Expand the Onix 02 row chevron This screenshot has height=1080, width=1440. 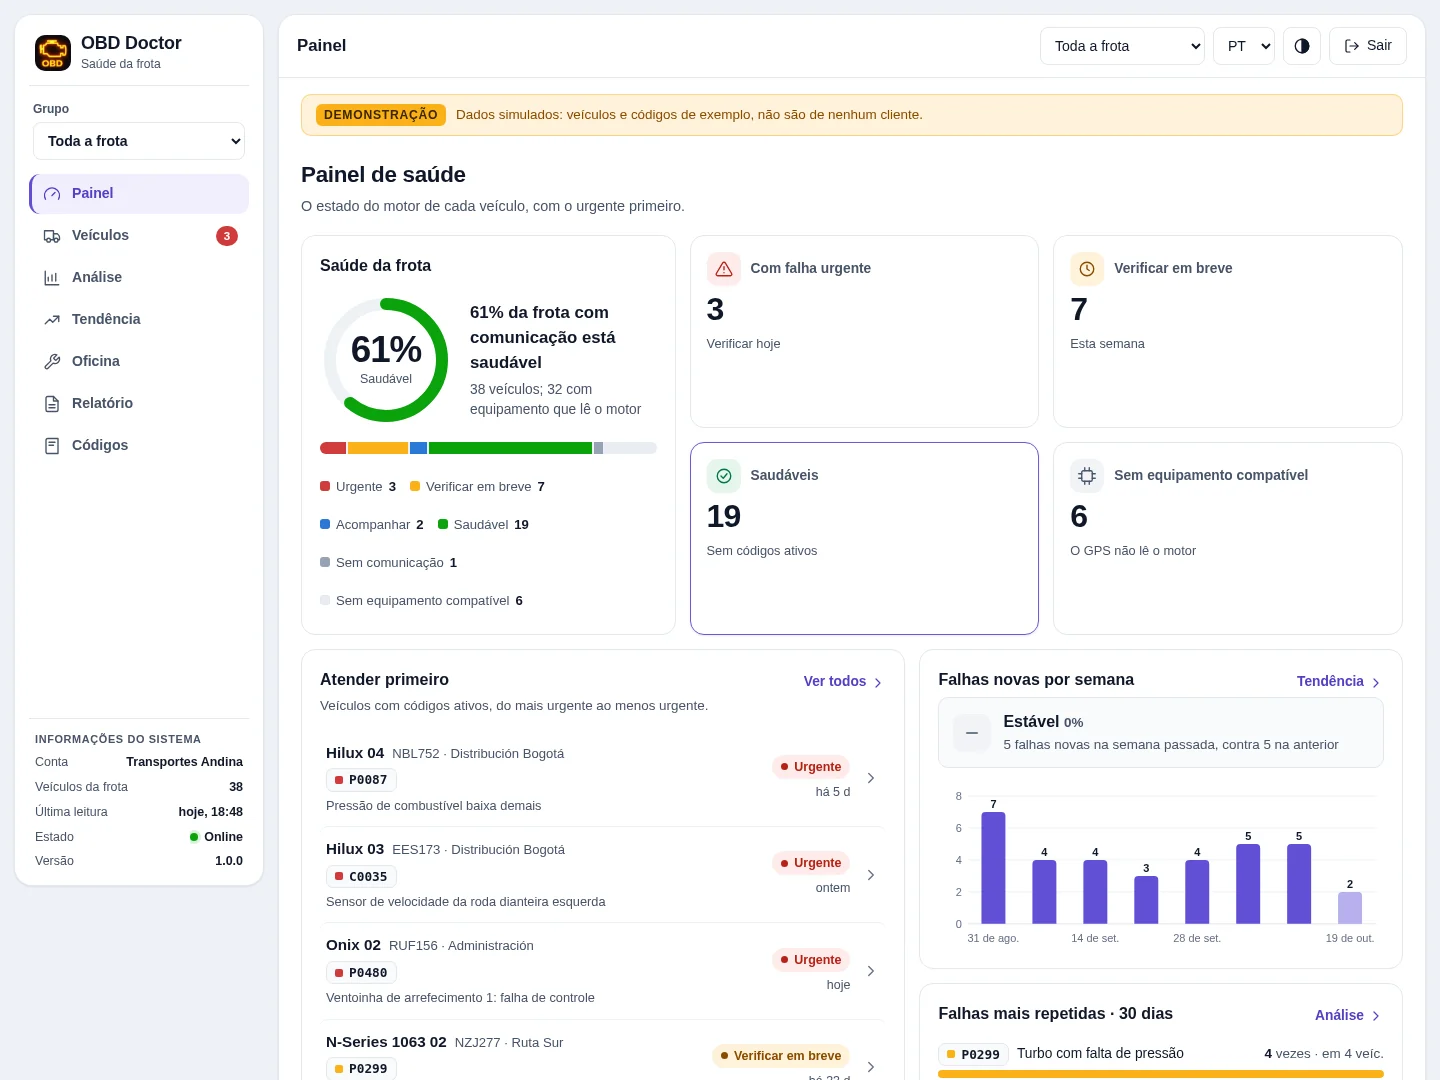(871, 971)
